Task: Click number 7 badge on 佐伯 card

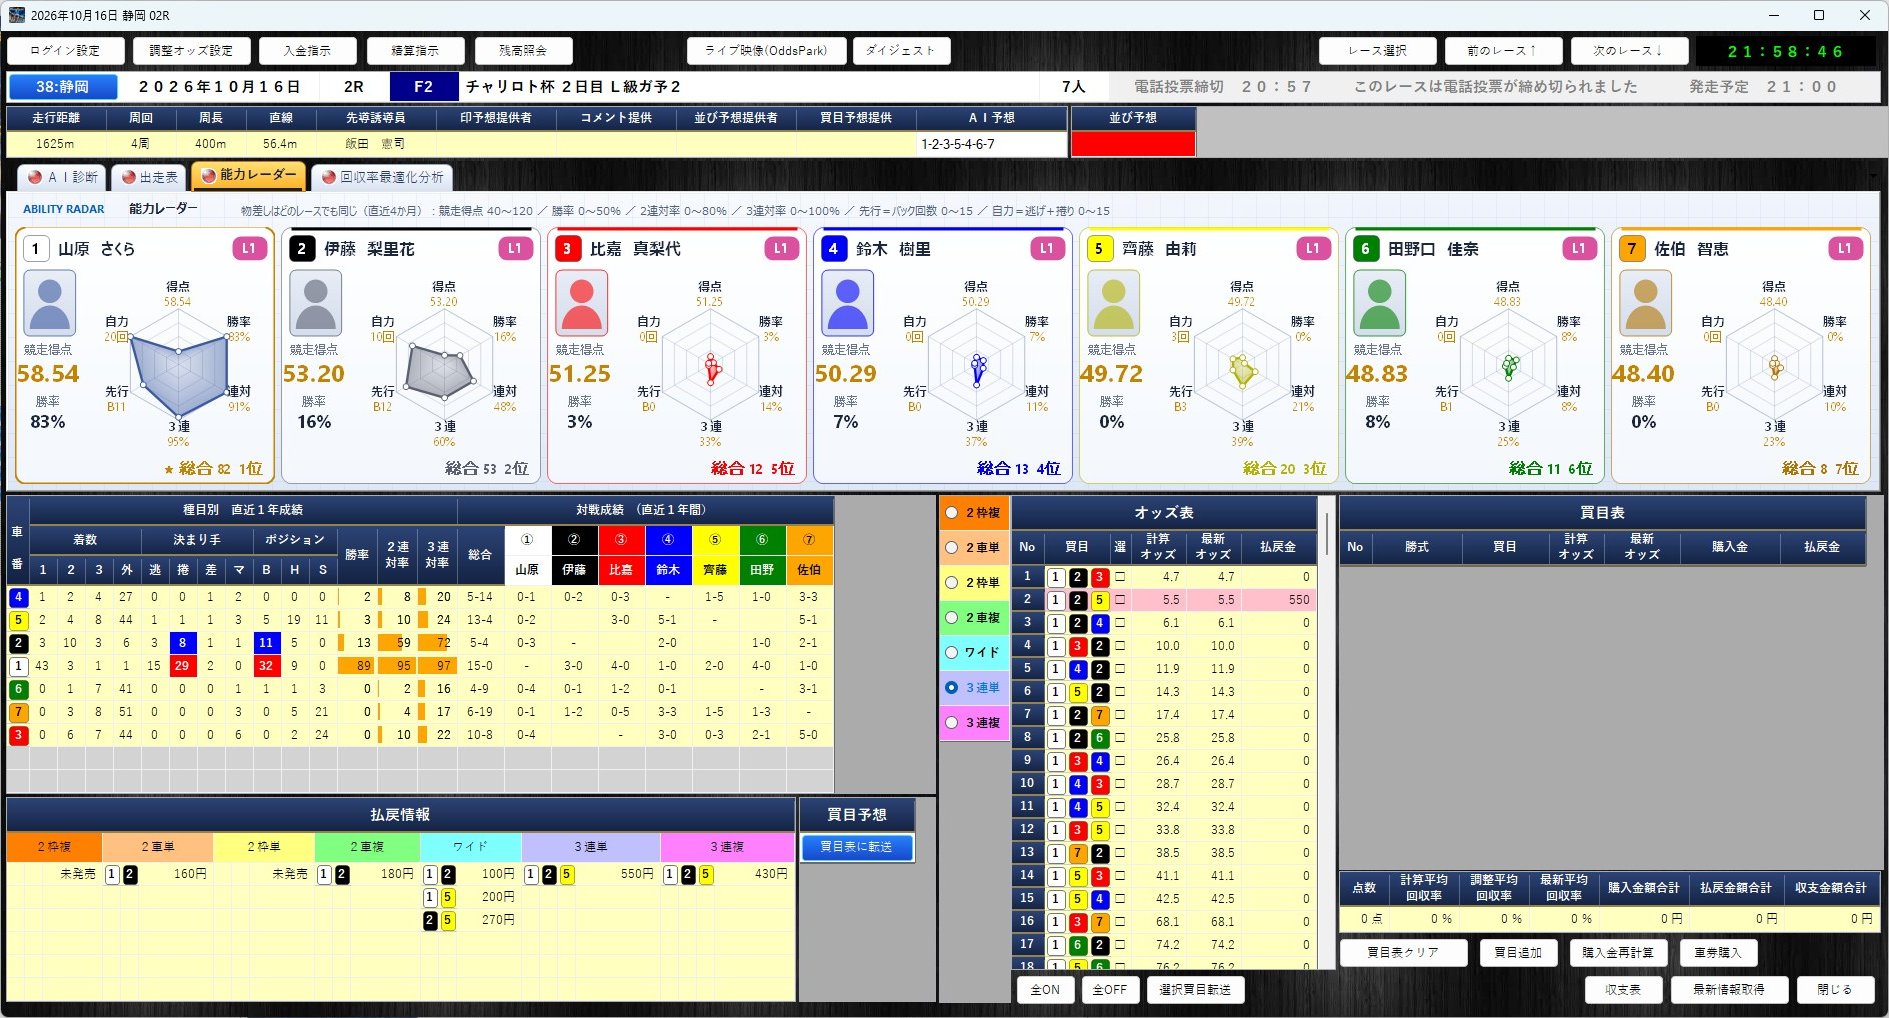Action: (x=1632, y=248)
